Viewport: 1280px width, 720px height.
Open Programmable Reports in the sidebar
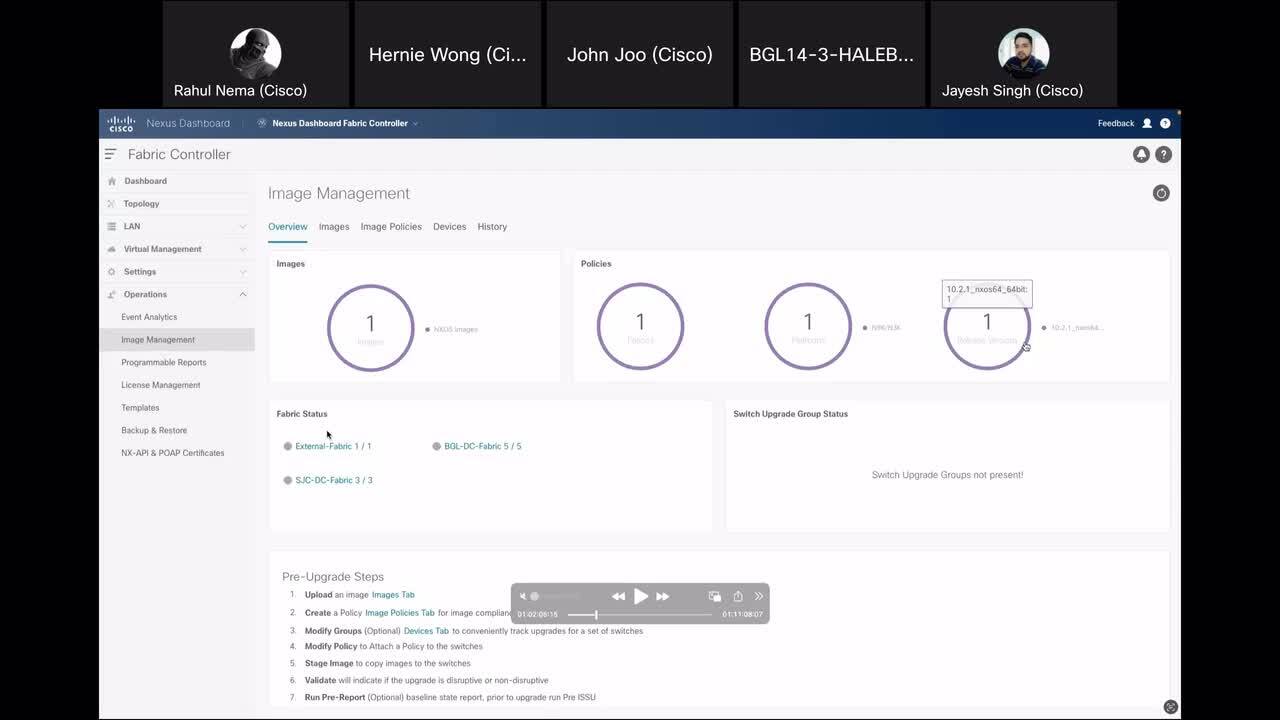click(x=164, y=362)
